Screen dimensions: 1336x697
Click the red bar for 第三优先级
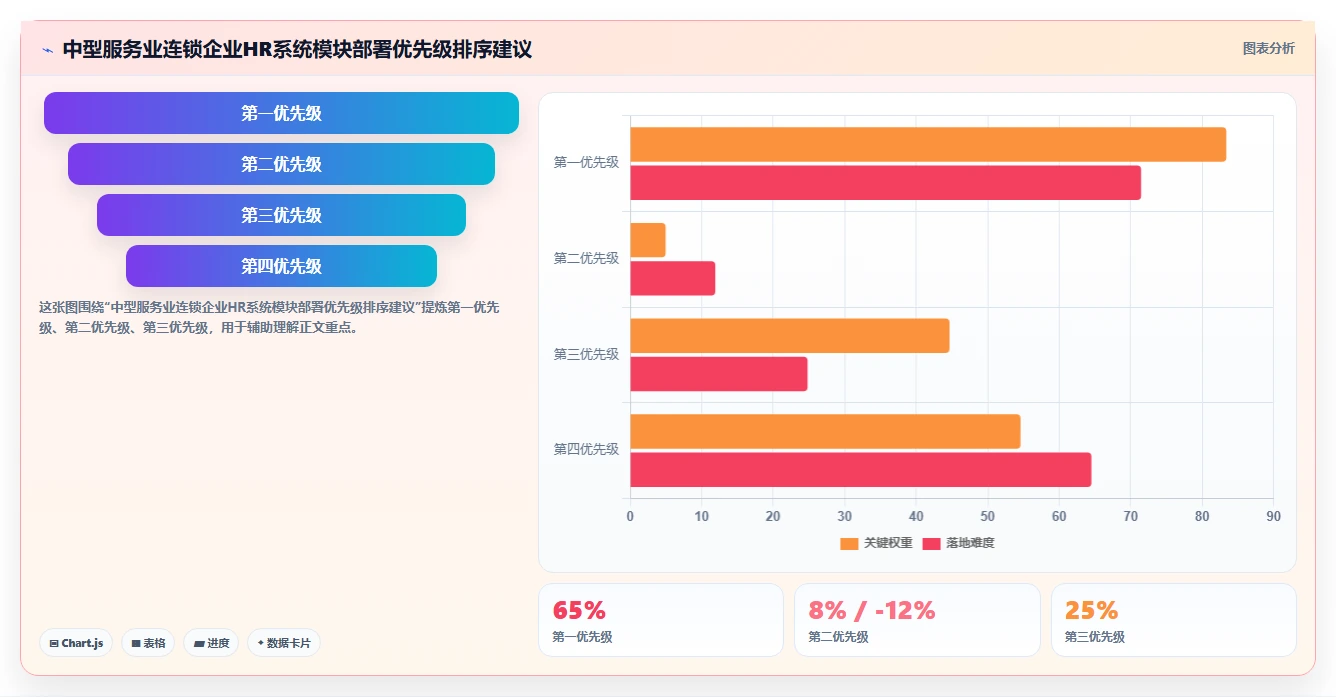(x=719, y=374)
